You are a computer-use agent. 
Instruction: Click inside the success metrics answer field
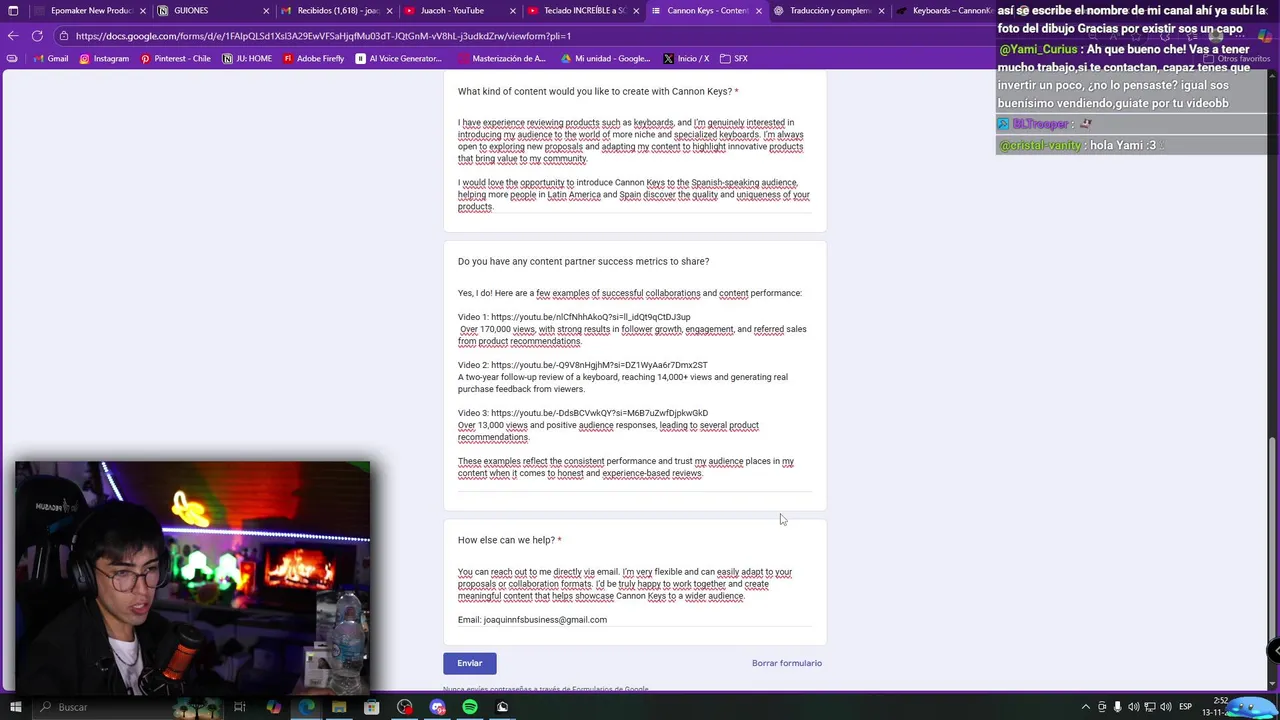click(635, 389)
